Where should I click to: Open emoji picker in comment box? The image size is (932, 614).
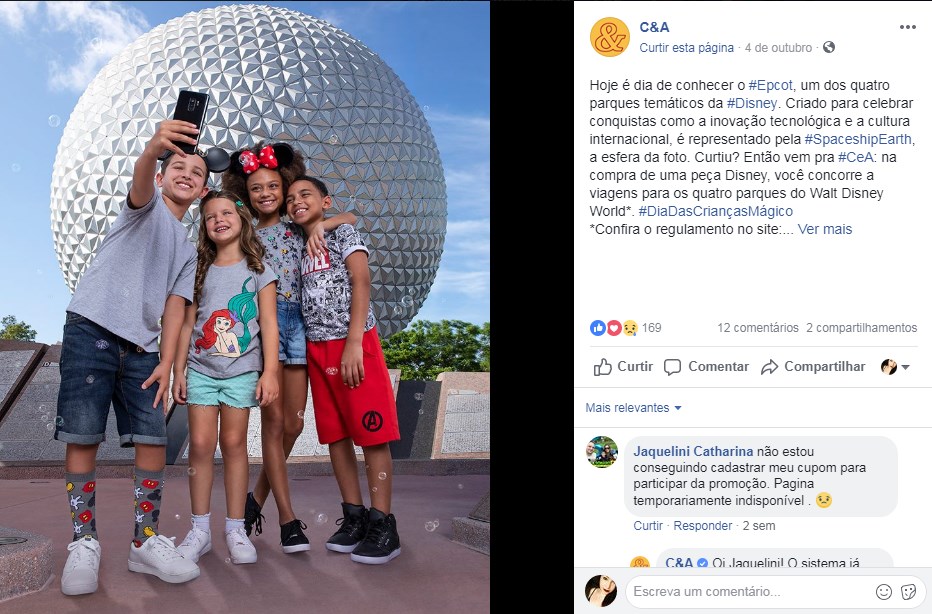(x=884, y=591)
